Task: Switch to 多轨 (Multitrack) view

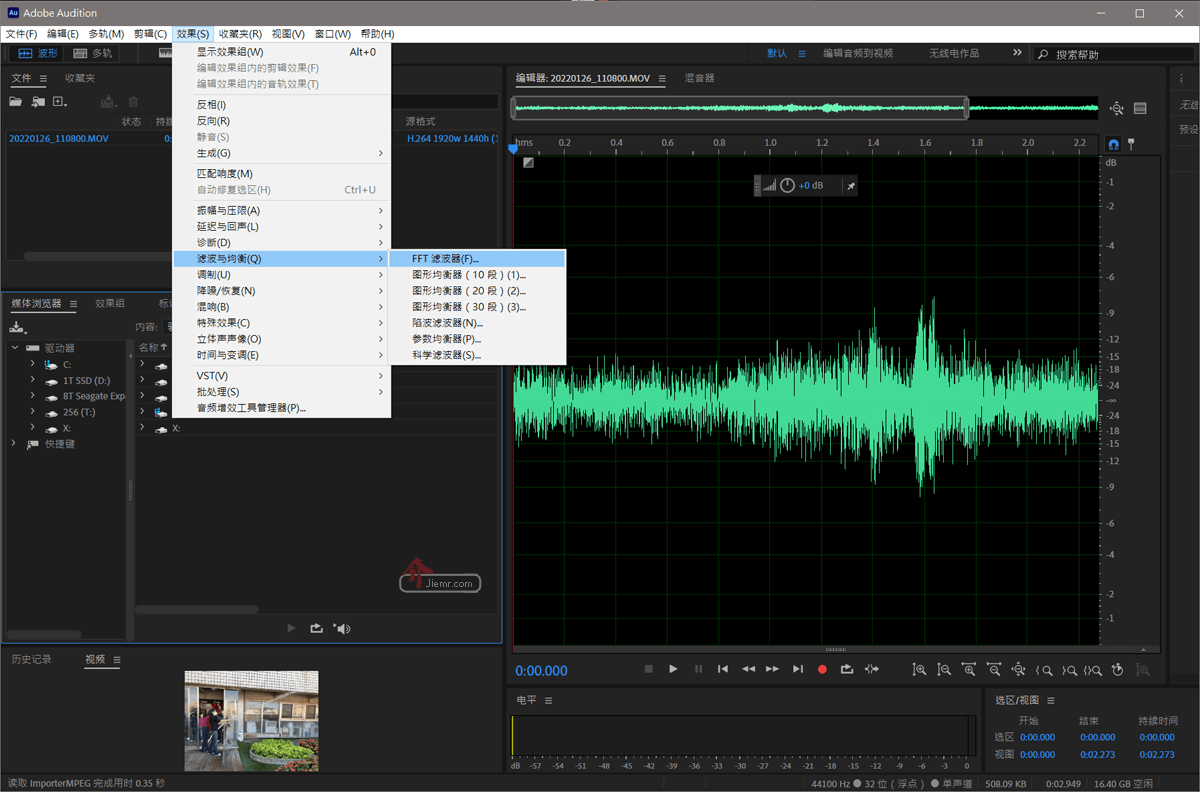Action: coord(92,53)
